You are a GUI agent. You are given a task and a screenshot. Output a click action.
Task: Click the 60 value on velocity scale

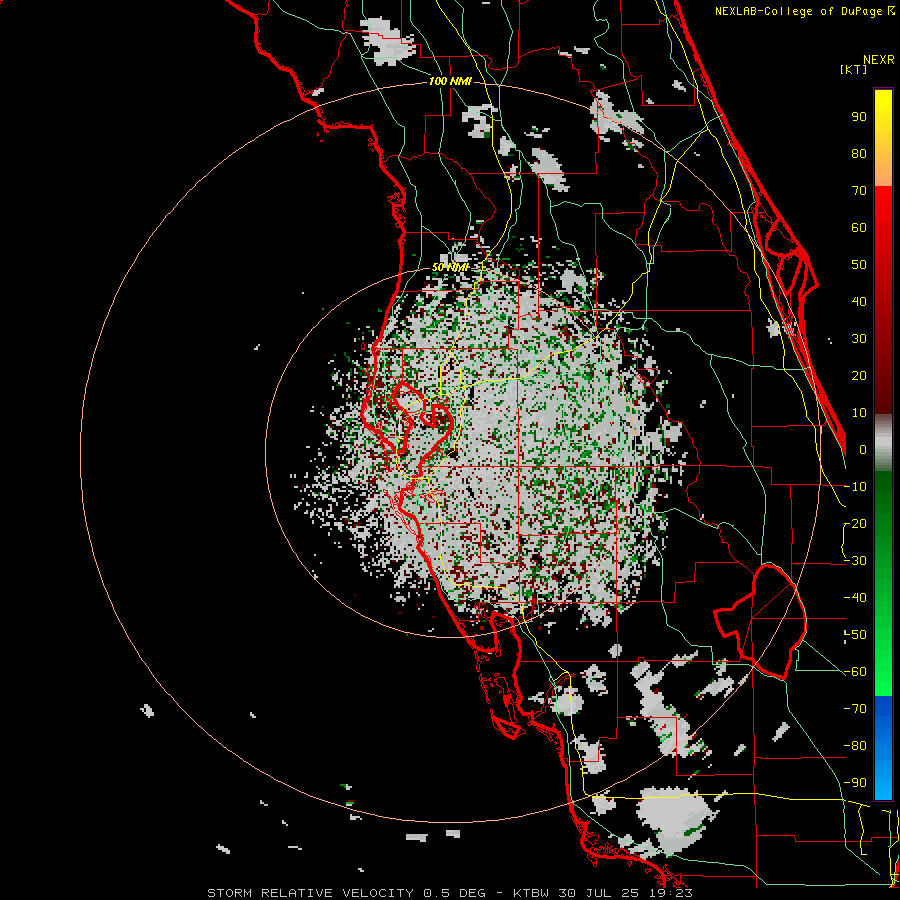pos(859,228)
